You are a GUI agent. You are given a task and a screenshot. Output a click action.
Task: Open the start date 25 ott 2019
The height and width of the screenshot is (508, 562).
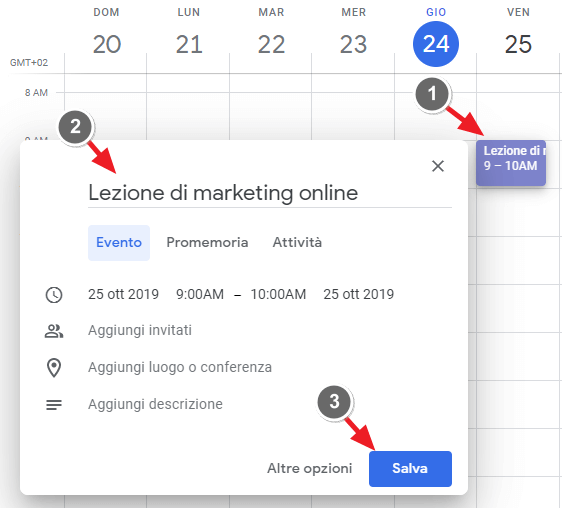point(123,294)
